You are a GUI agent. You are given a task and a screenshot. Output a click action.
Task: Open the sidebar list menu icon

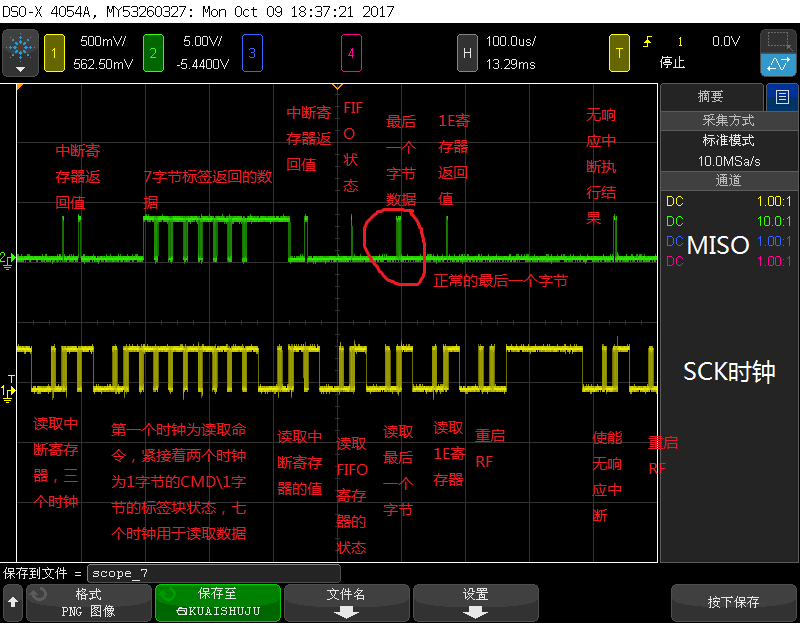click(782, 97)
